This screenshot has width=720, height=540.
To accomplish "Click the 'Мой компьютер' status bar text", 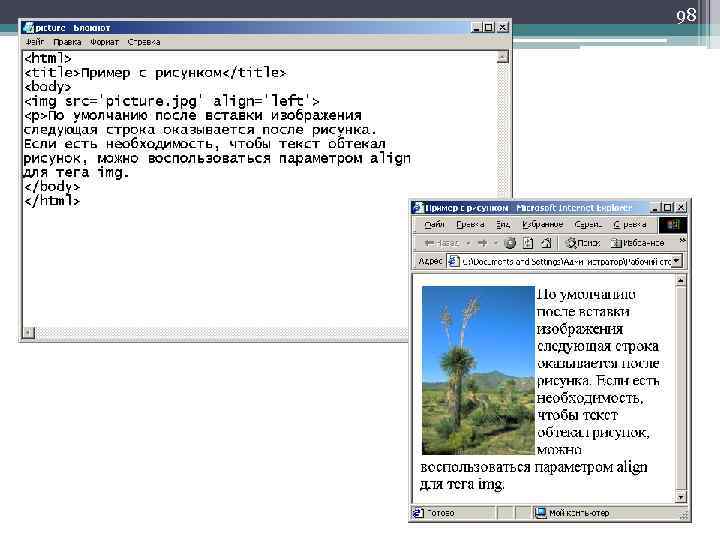I will click(579, 513).
